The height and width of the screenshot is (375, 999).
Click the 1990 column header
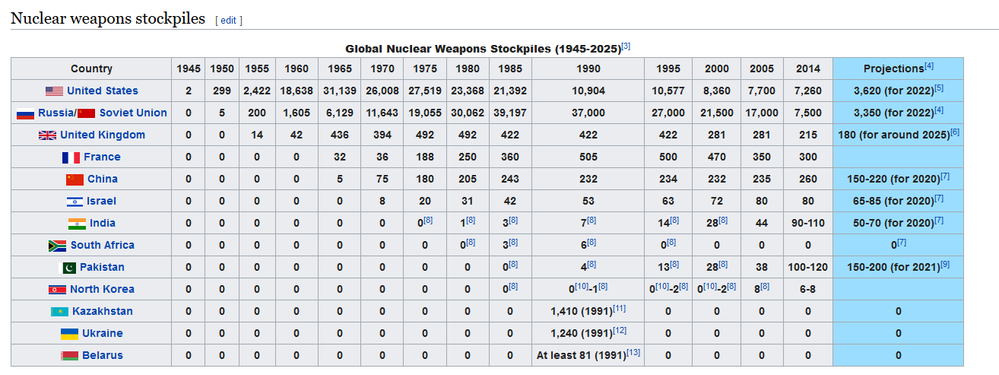588,69
